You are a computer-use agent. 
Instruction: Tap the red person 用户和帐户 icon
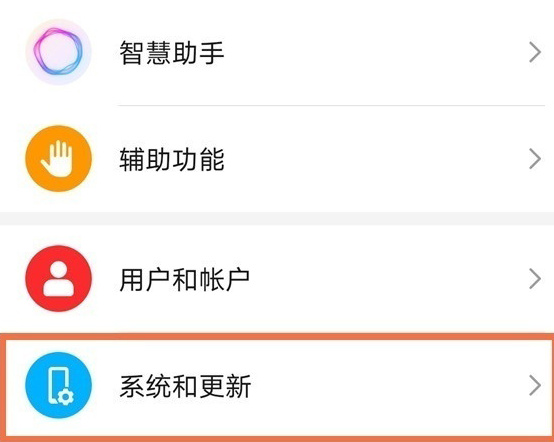pyautogui.click(x=58, y=279)
